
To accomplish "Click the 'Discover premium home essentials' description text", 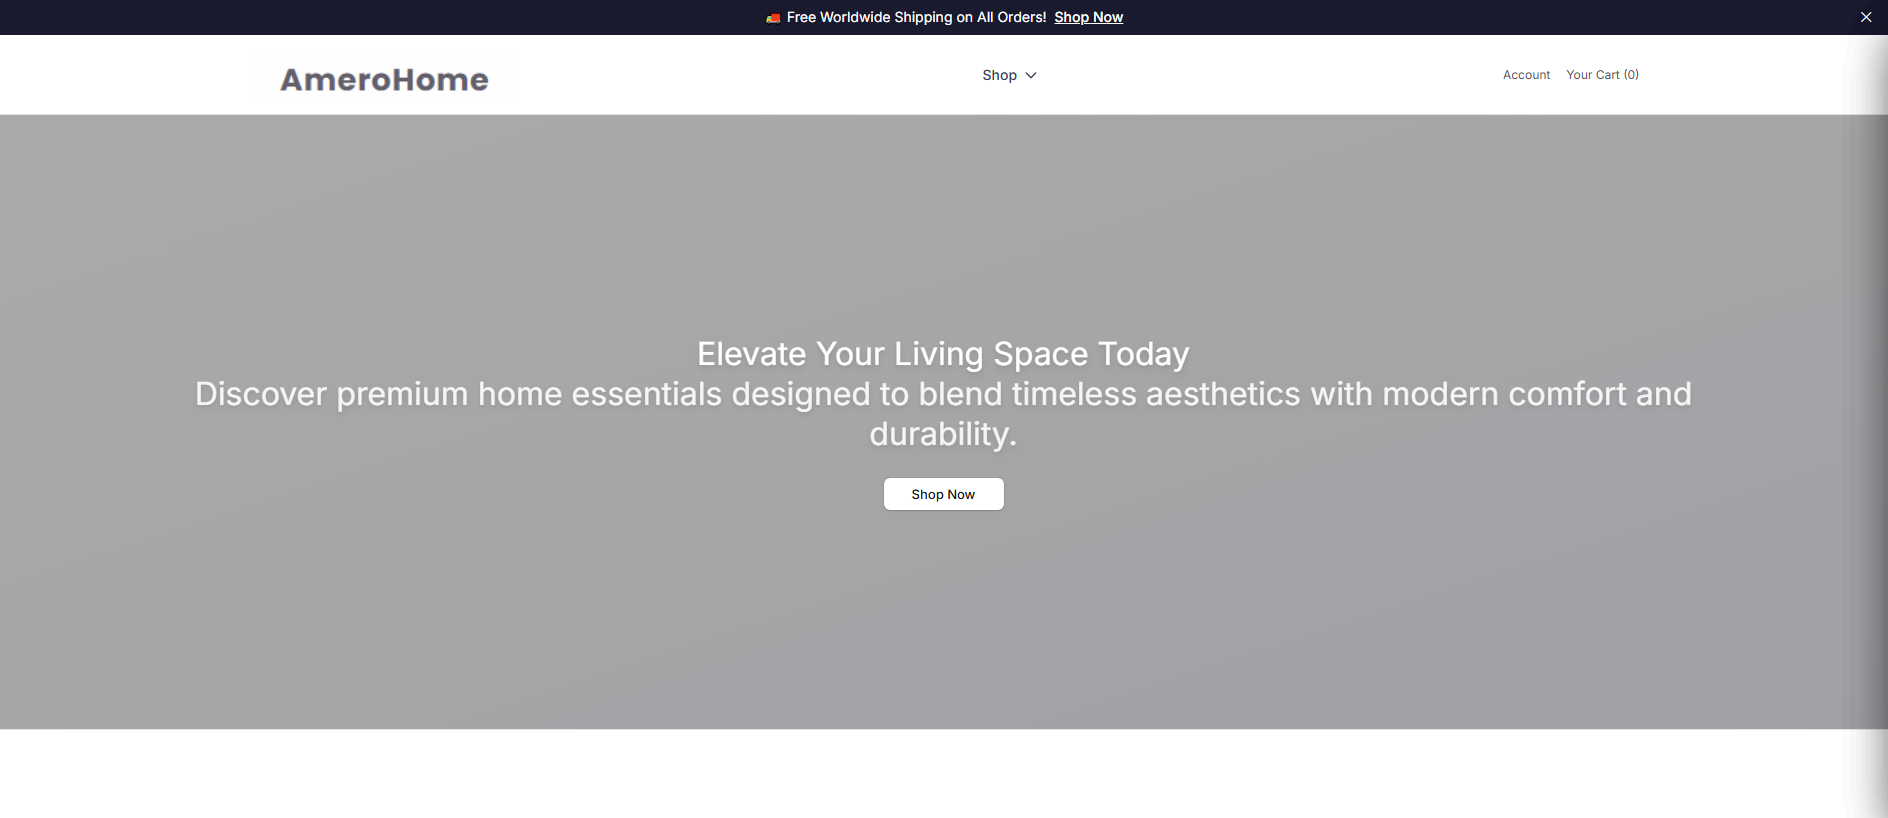I will (943, 414).
